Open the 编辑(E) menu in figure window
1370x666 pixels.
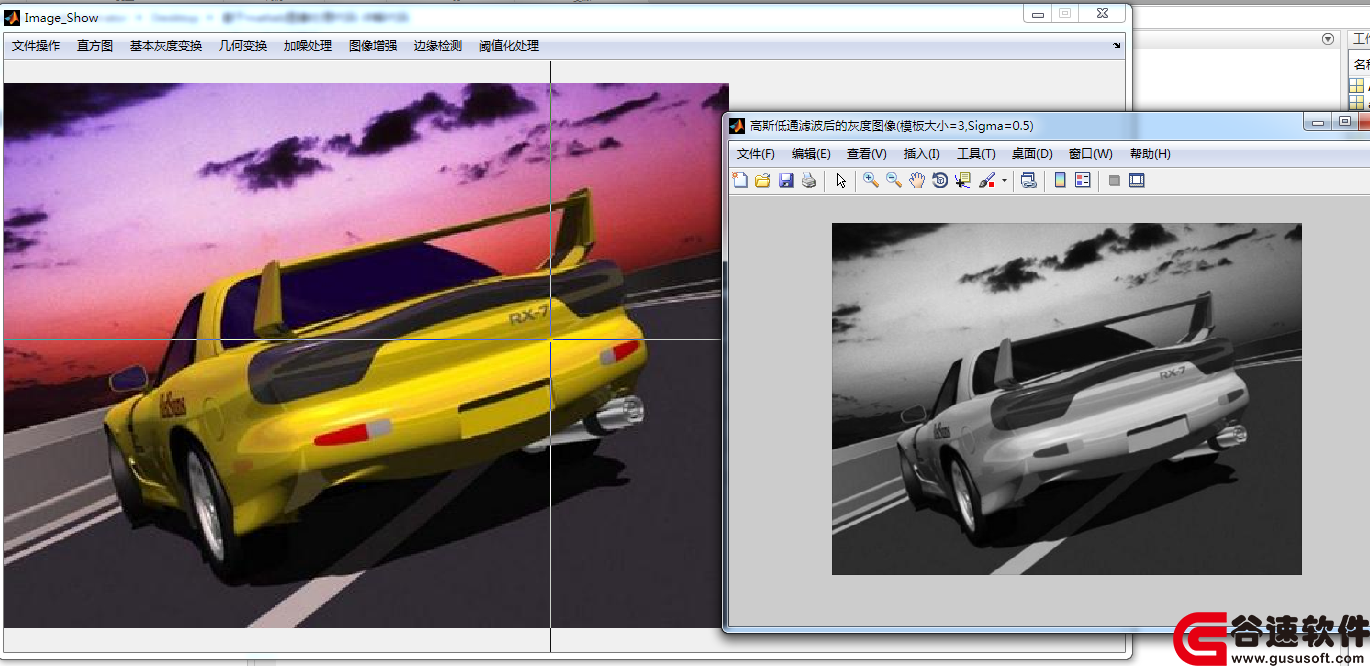tap(811, 154)
